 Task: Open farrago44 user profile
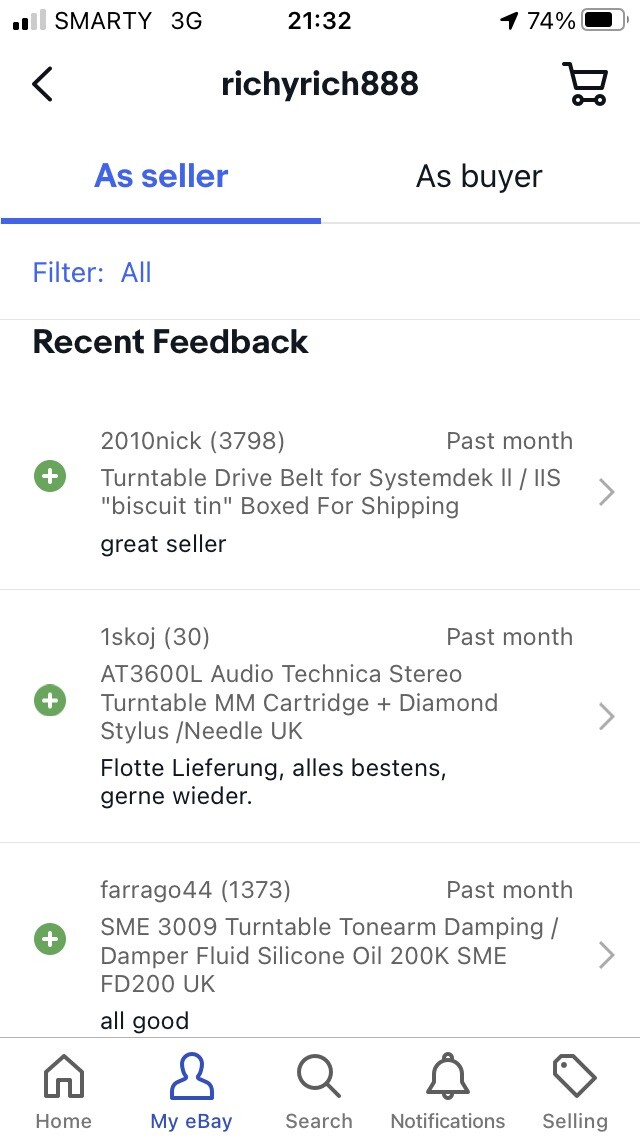pyautogui.click(x=196, y=890)
